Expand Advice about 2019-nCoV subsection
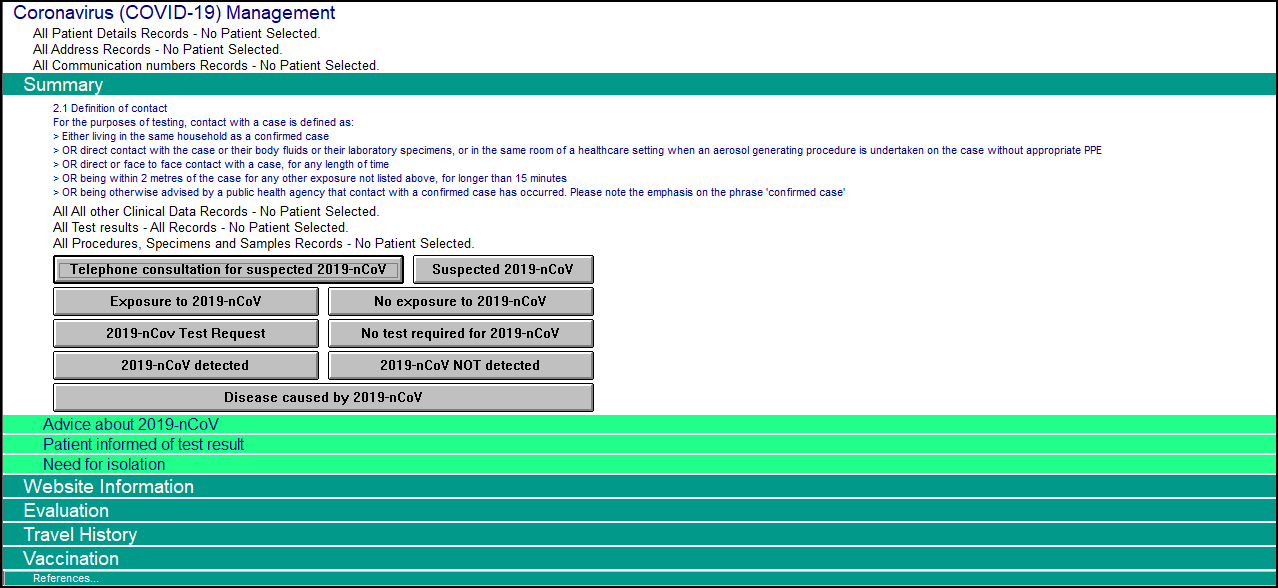1278x588 pixels. (130, 425)
